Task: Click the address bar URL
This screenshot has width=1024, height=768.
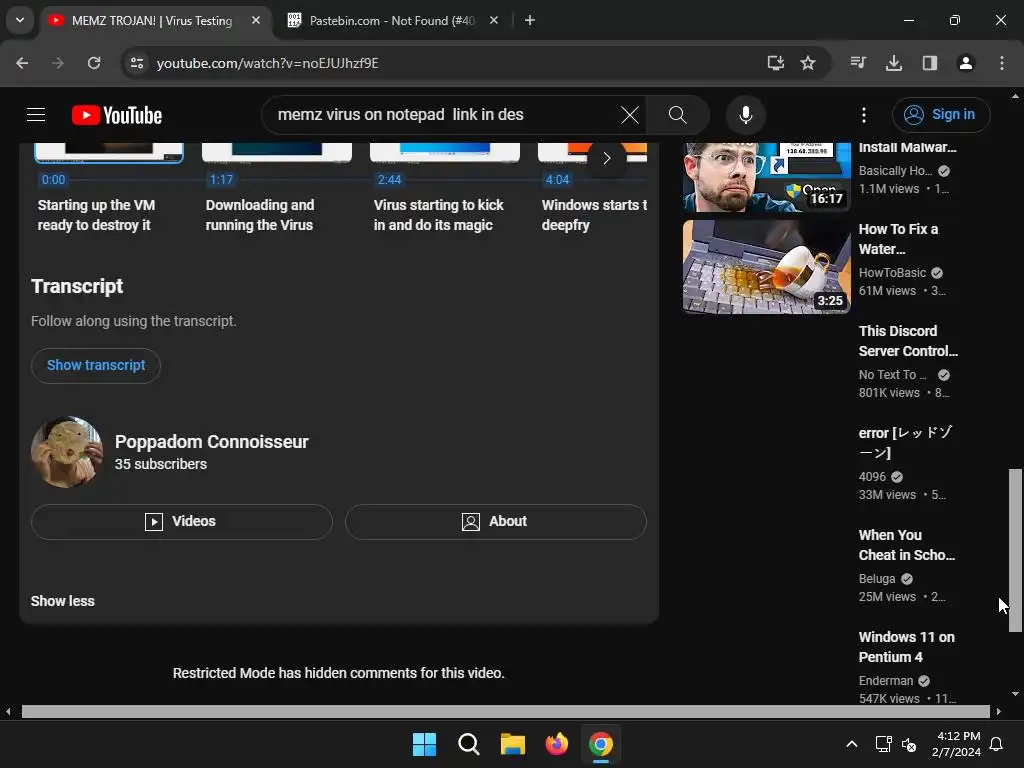Action: point(268,63)
